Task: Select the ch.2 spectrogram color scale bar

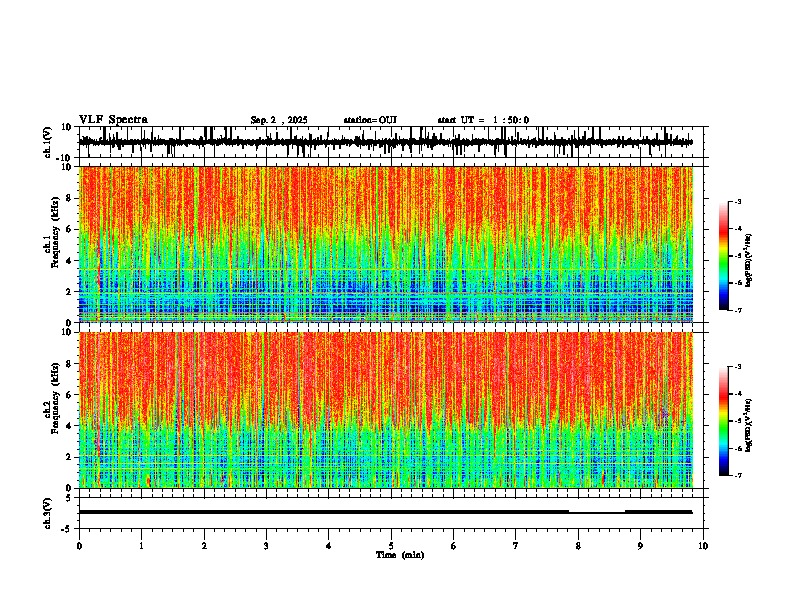Action: tap(723, 421)
